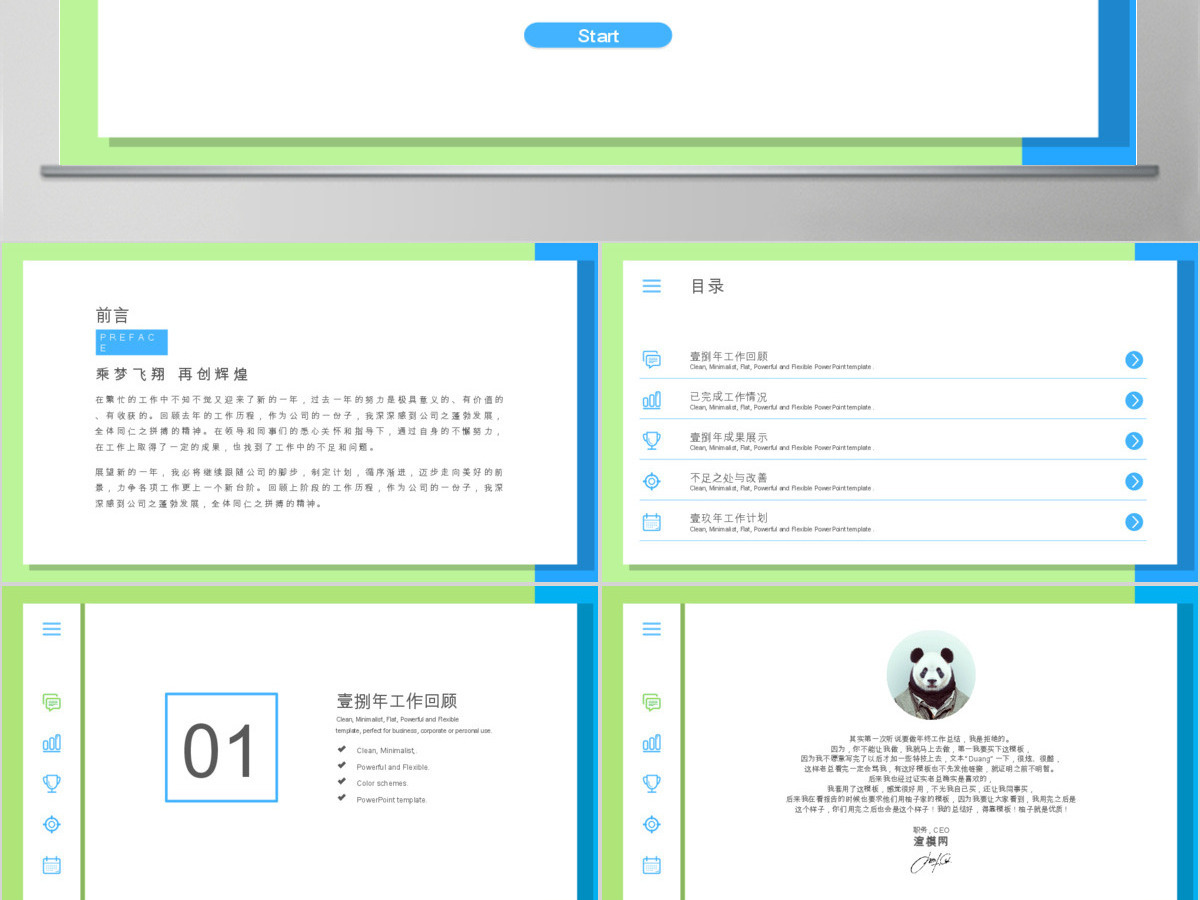This screenshot has width=1200, height=900.
Task: Click the 前言 title
Action: pyautogui.click(x=113, y=315)
